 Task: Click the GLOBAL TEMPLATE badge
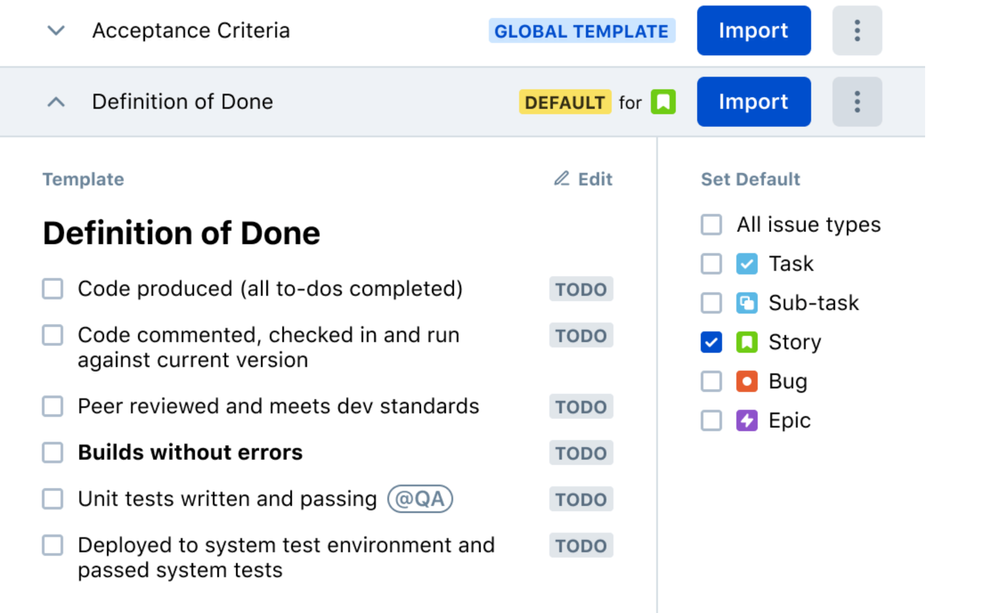(x=581, y=31)
